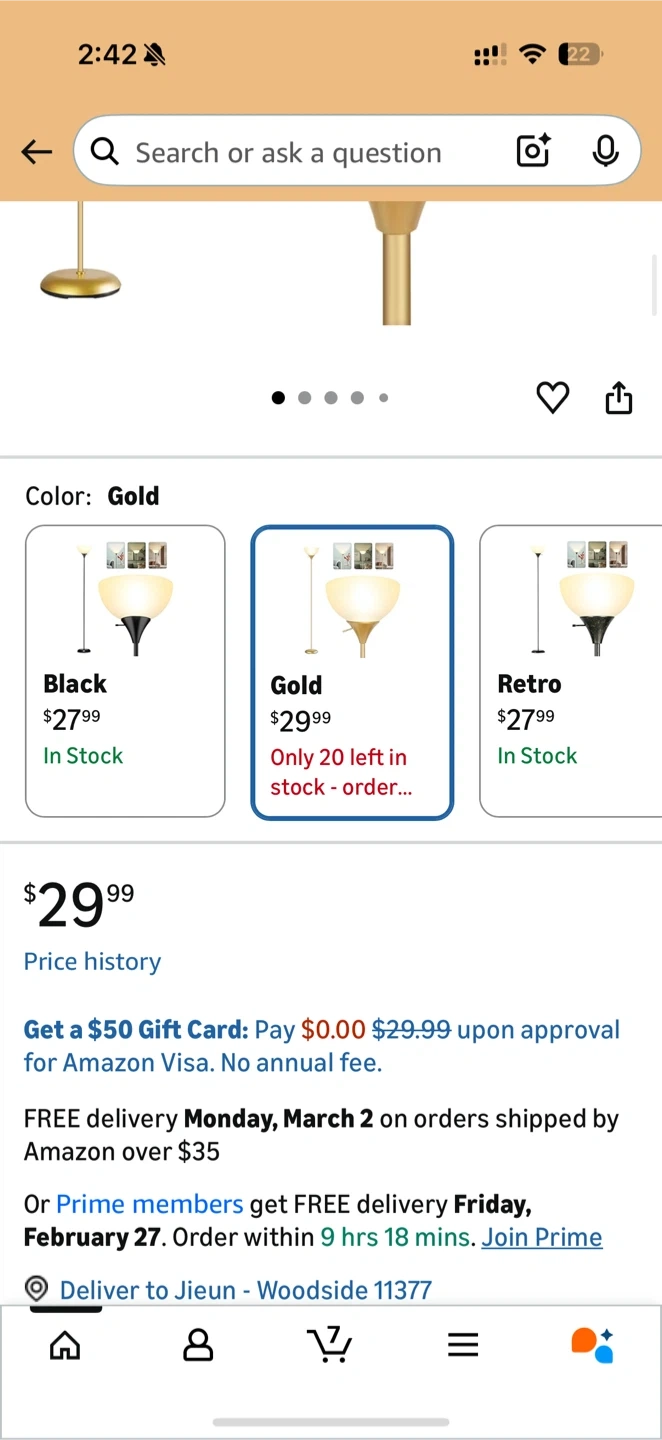Tap the second image carousel dot

point(304,398)
